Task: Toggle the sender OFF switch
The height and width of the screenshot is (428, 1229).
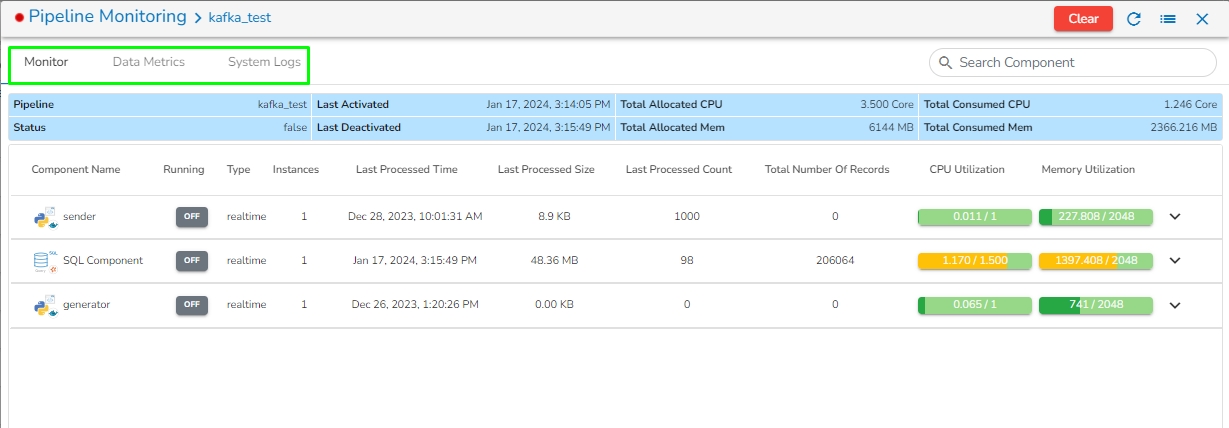Action: pos(192,217)
